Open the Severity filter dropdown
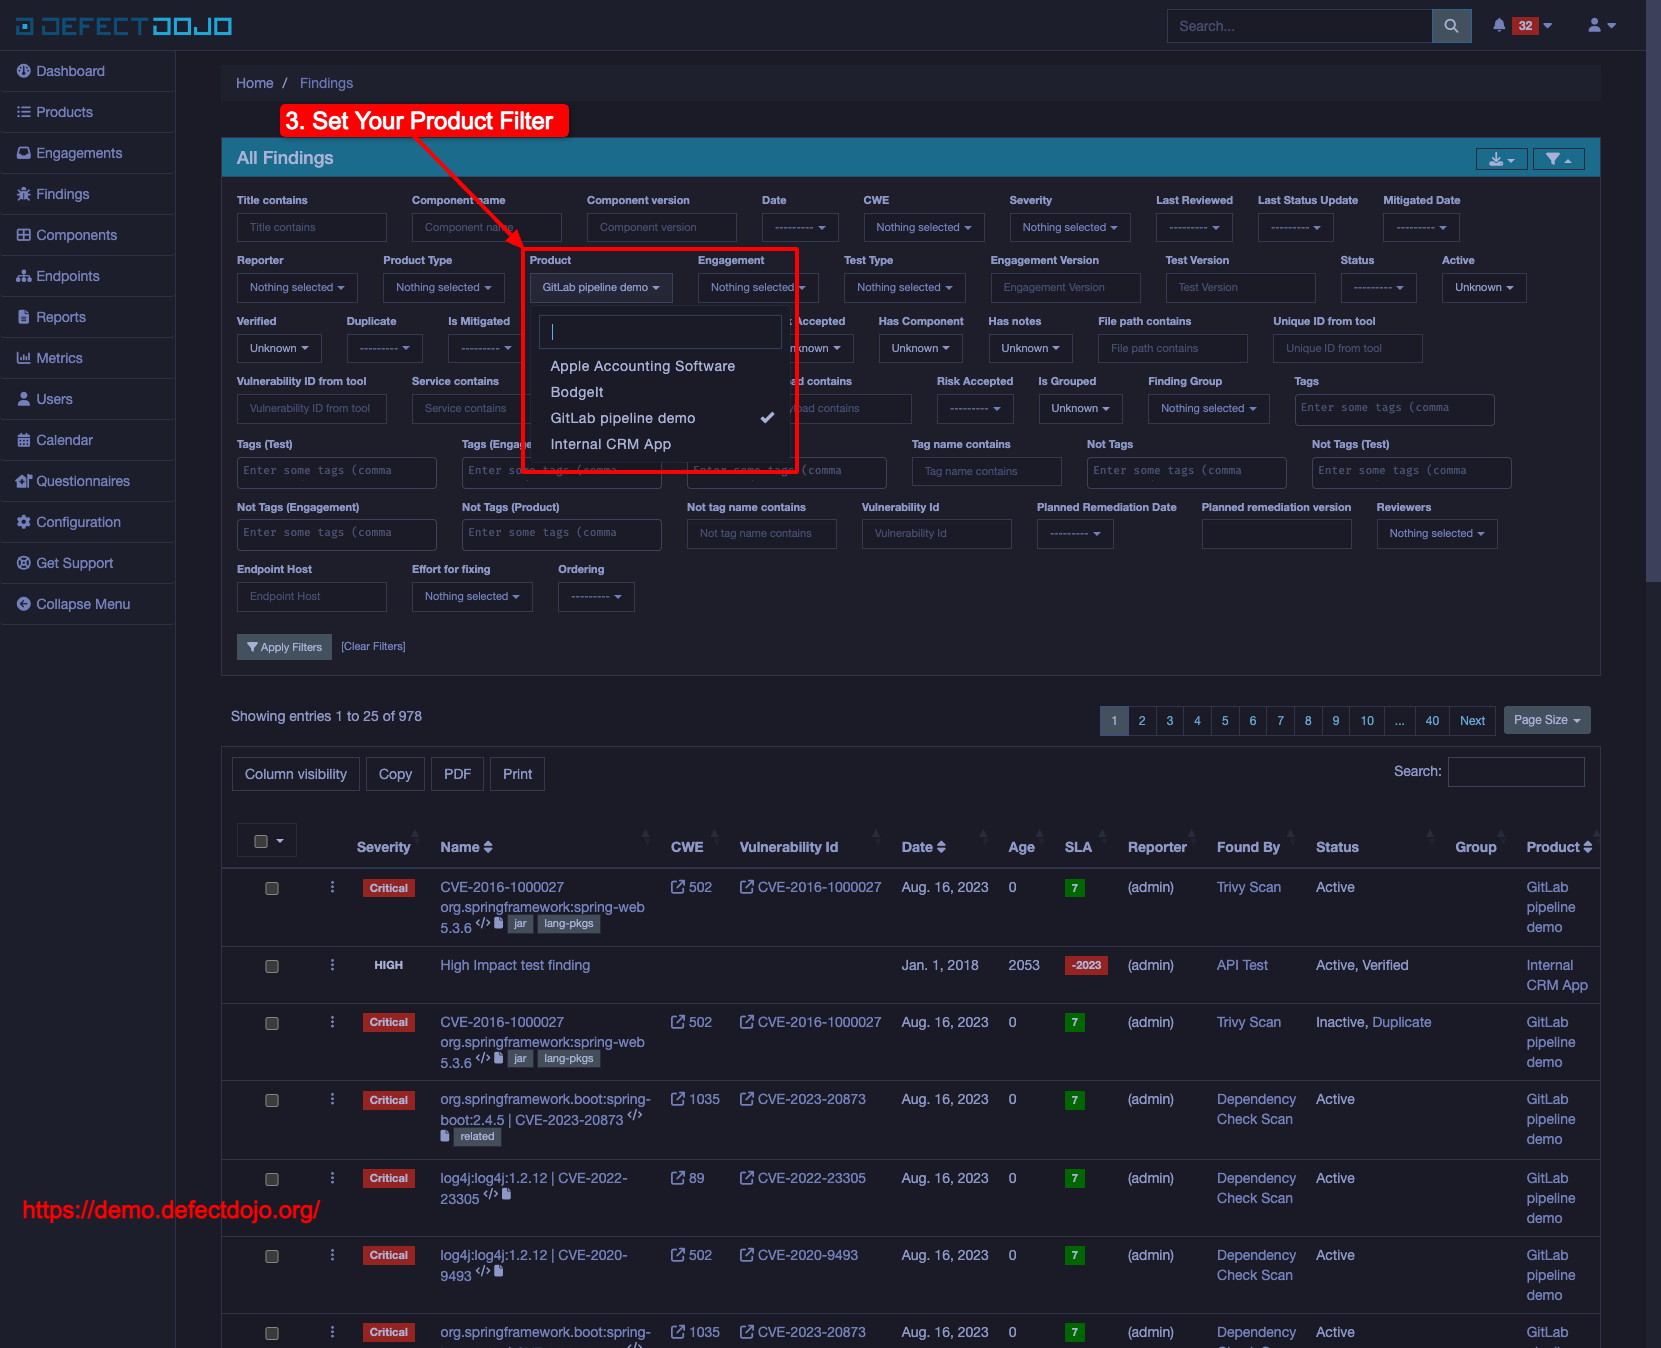Image resolution: width=1661 pixels, height=1348 pixels. [1070, 228]
